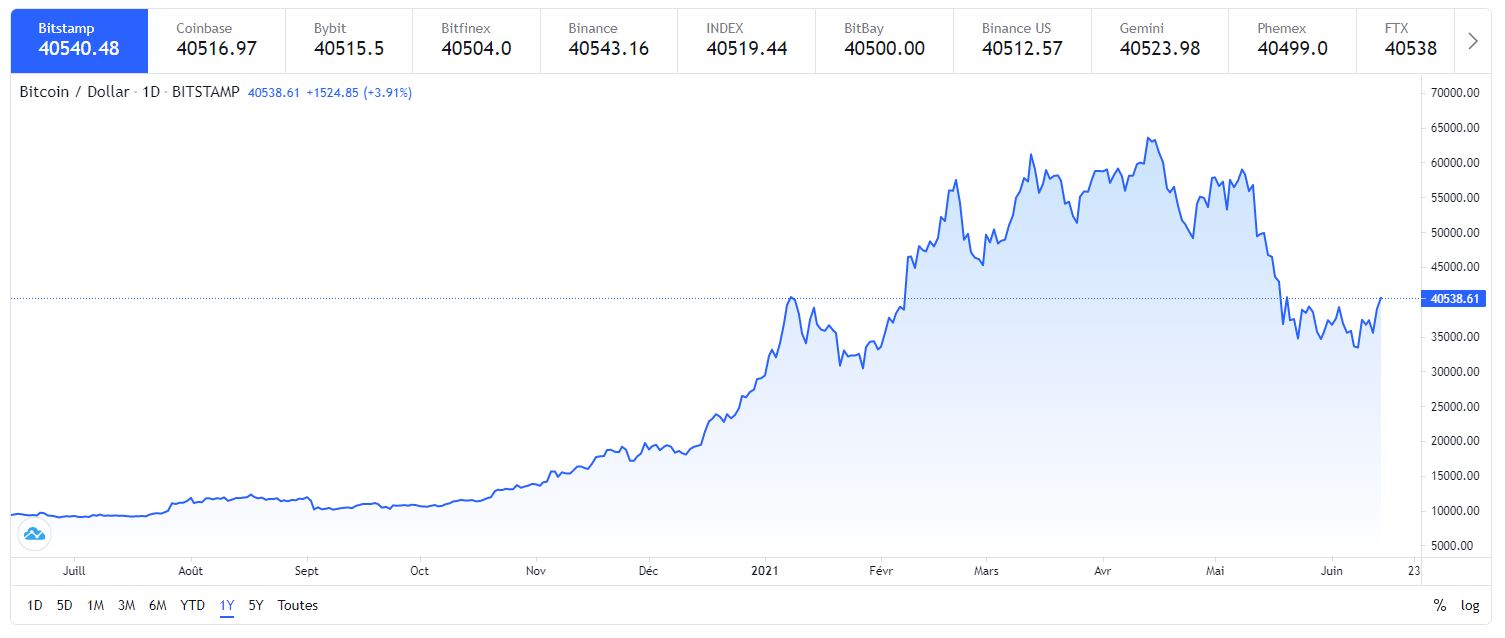
Task: Click the Bitcoin / Dollar chart title
Action: click(75, 92)
